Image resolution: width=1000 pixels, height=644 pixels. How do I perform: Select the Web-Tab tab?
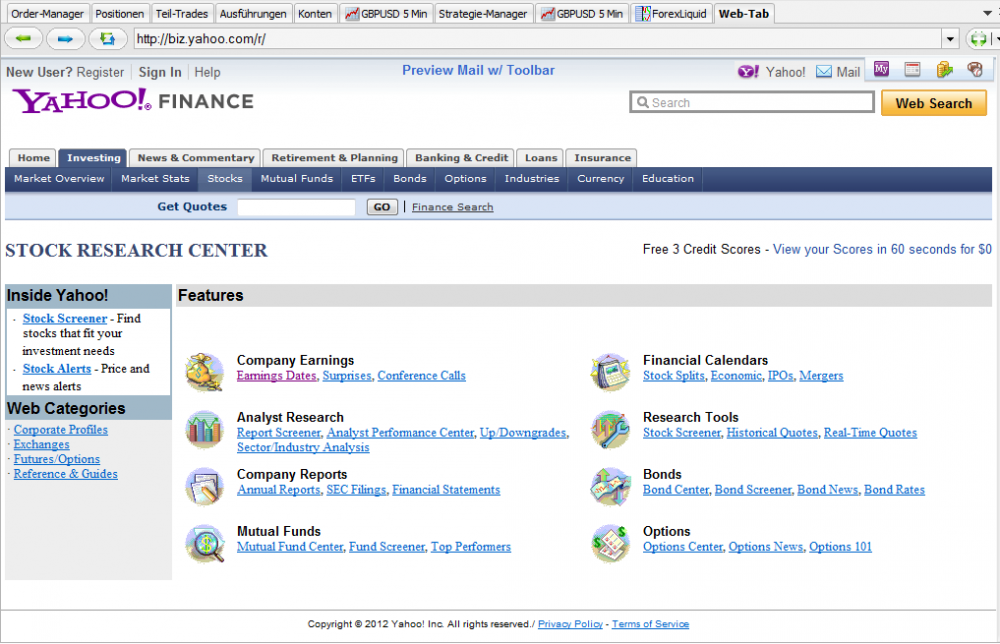click(x=744, y=13)
